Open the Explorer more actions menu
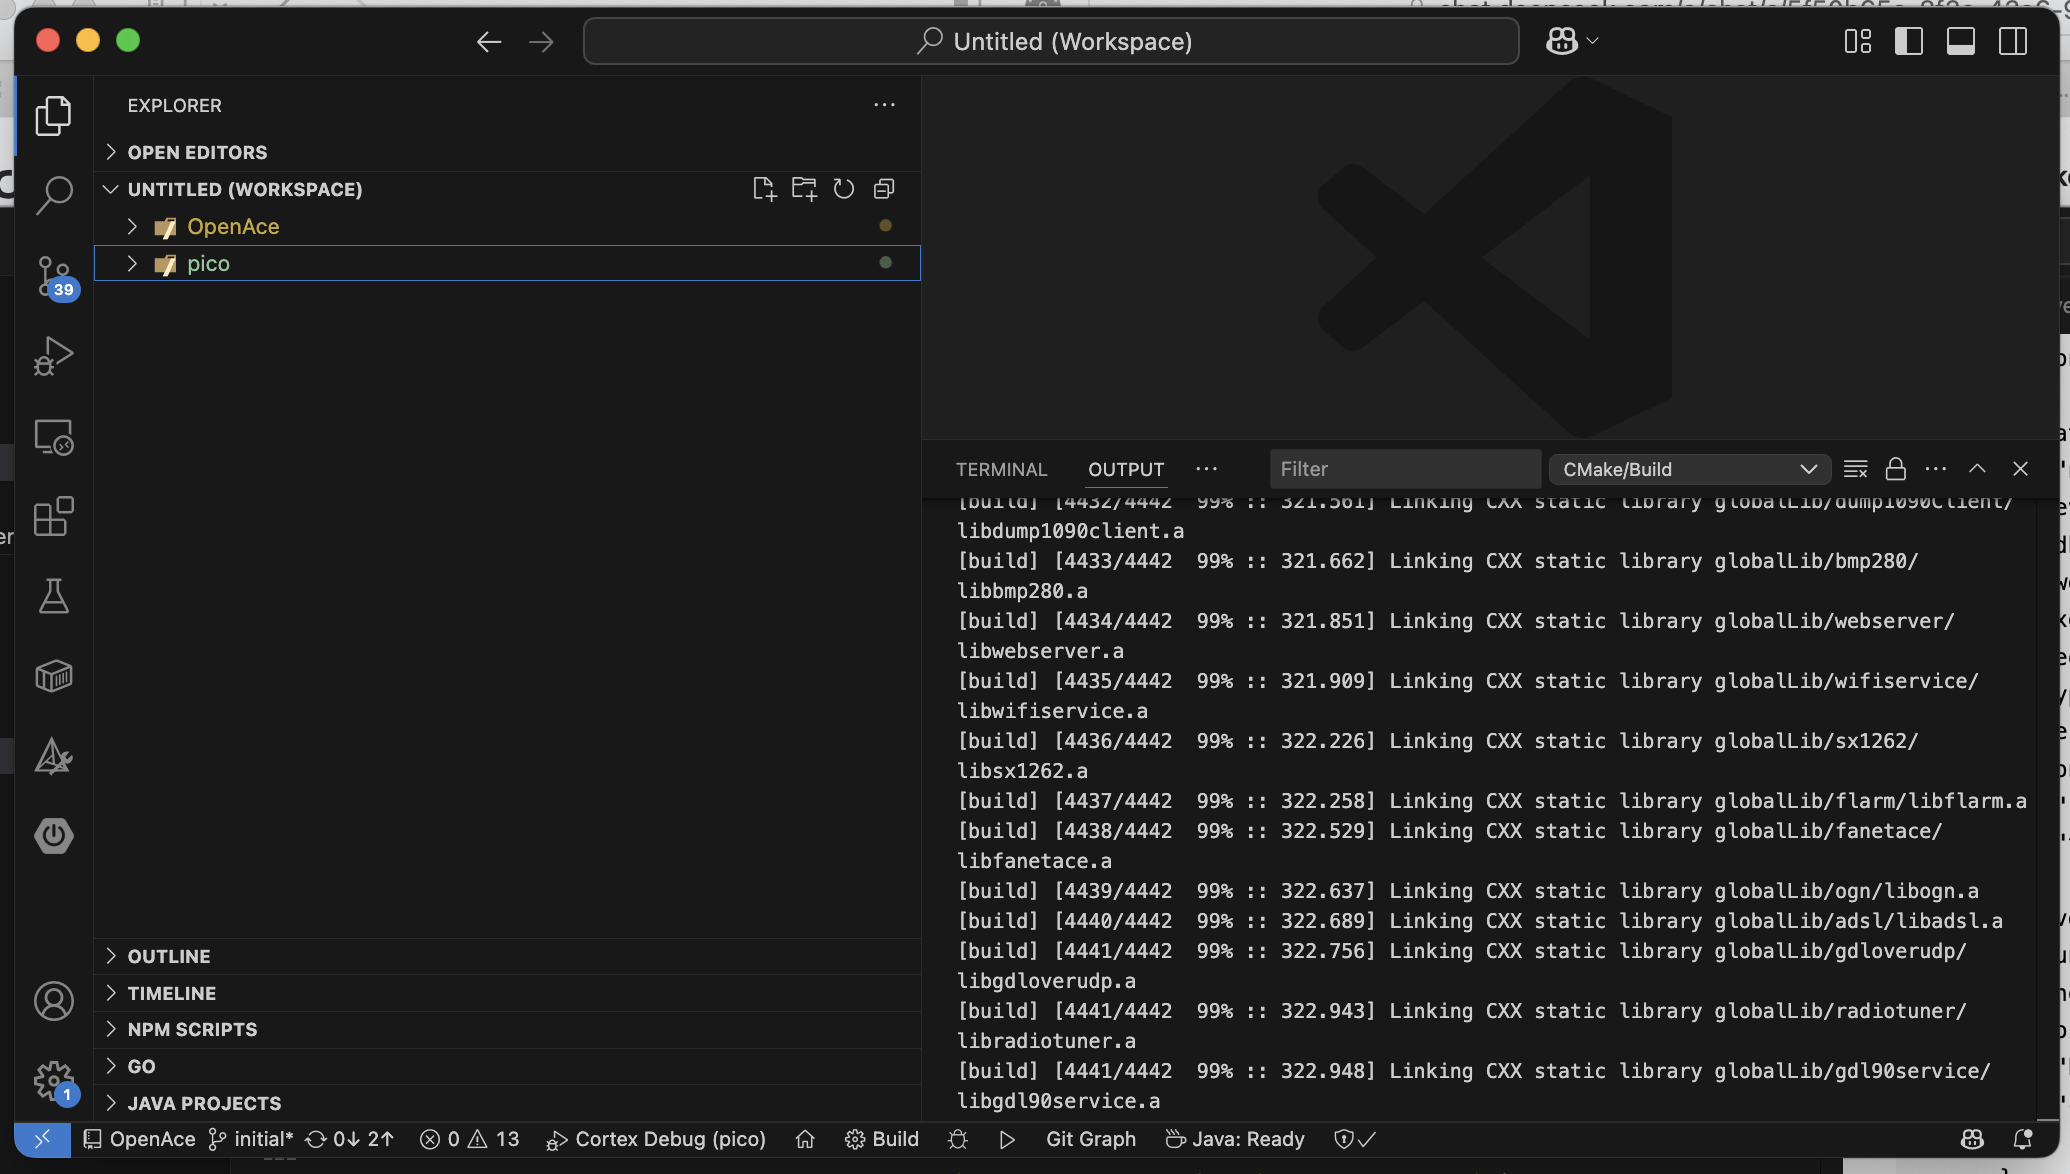 (x=884, y=105)
